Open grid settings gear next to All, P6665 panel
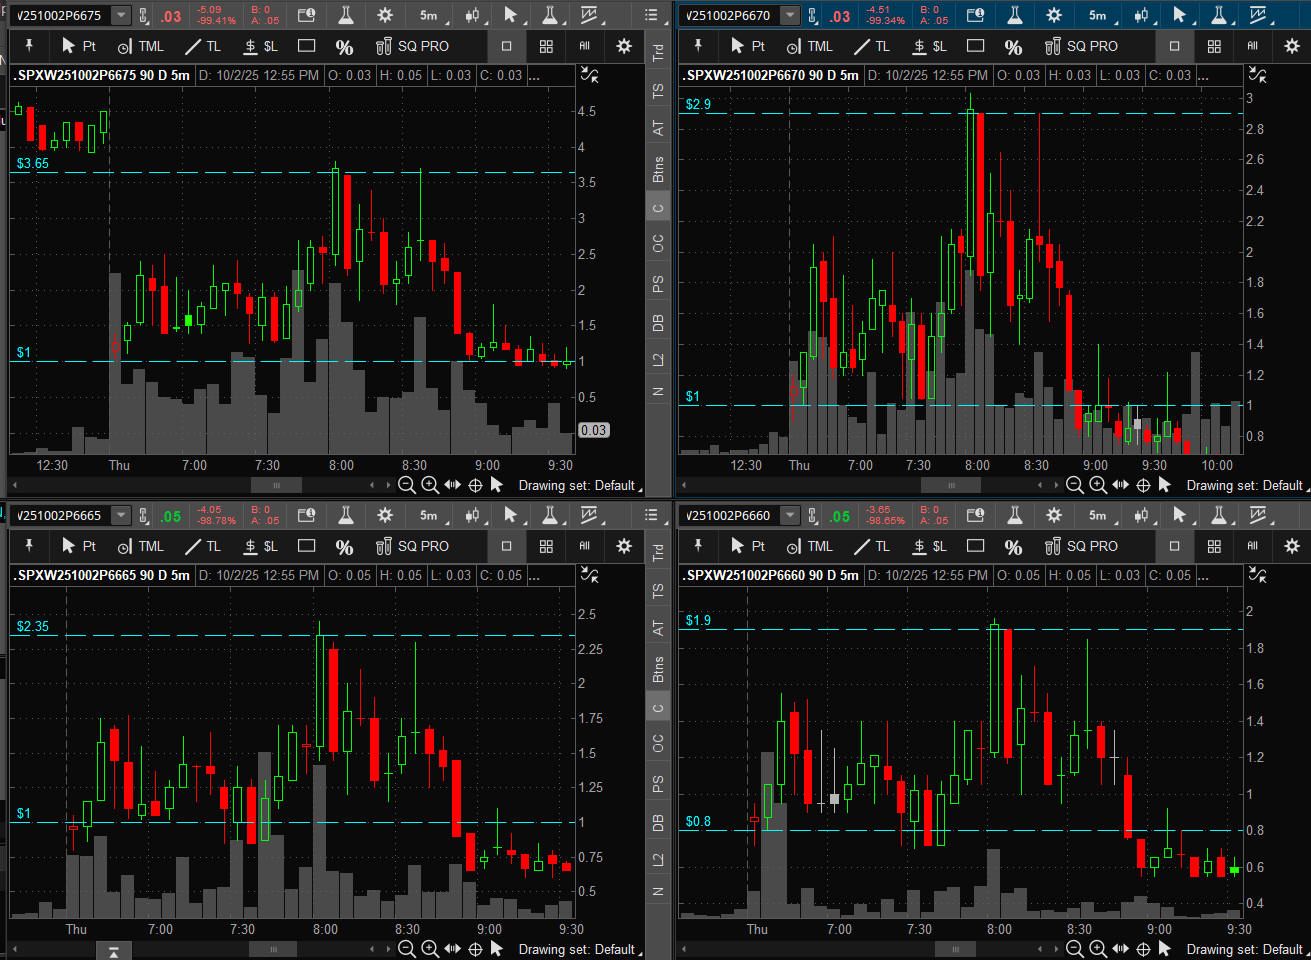Image resolution: width=1311 pixels, height=960 pixels. [x=624, y=546]
